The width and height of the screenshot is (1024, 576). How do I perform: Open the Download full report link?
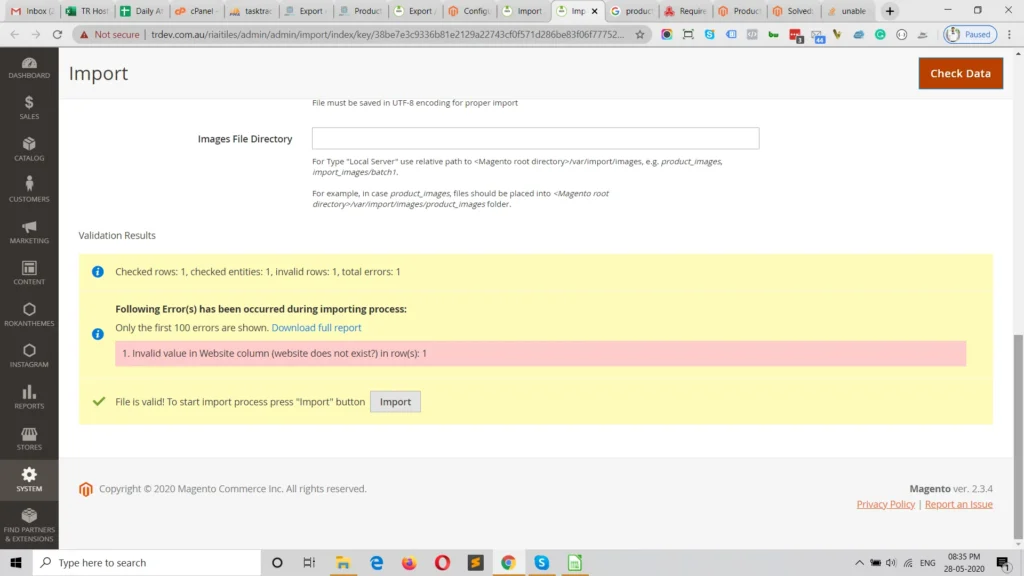click(x=316, y=327)
